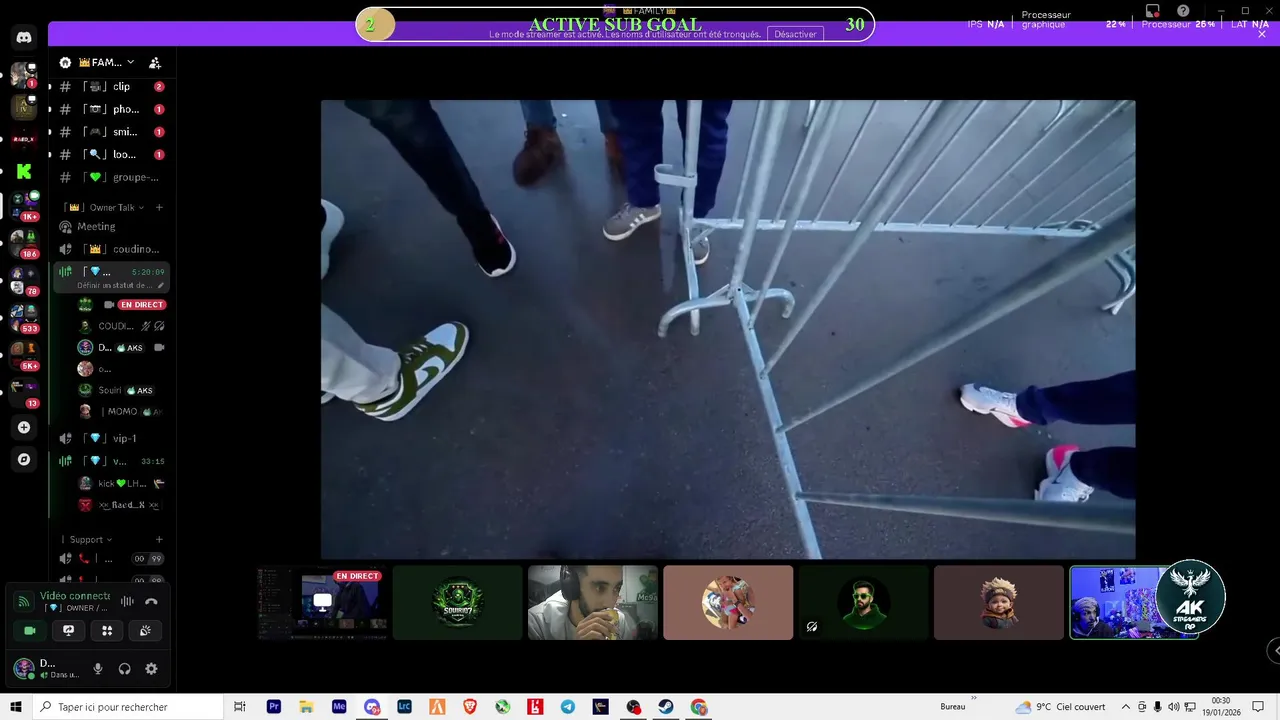Select the COUDI... voice participant
Screen dimensions: 1280x720
click(x=122, y=326)
